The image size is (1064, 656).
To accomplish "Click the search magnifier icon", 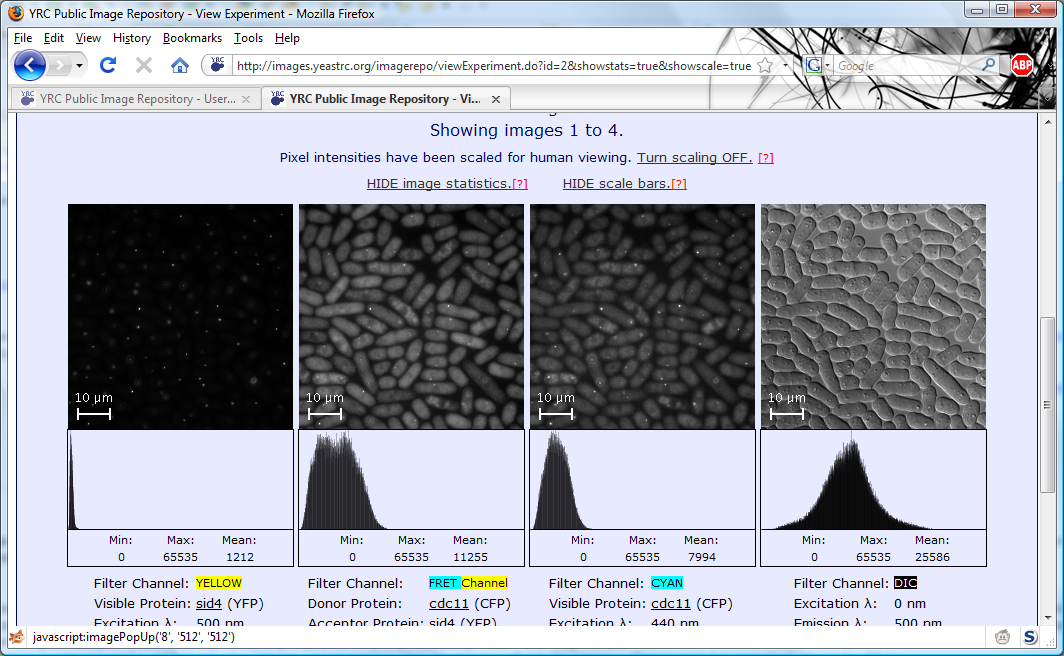I will (988, 66).
